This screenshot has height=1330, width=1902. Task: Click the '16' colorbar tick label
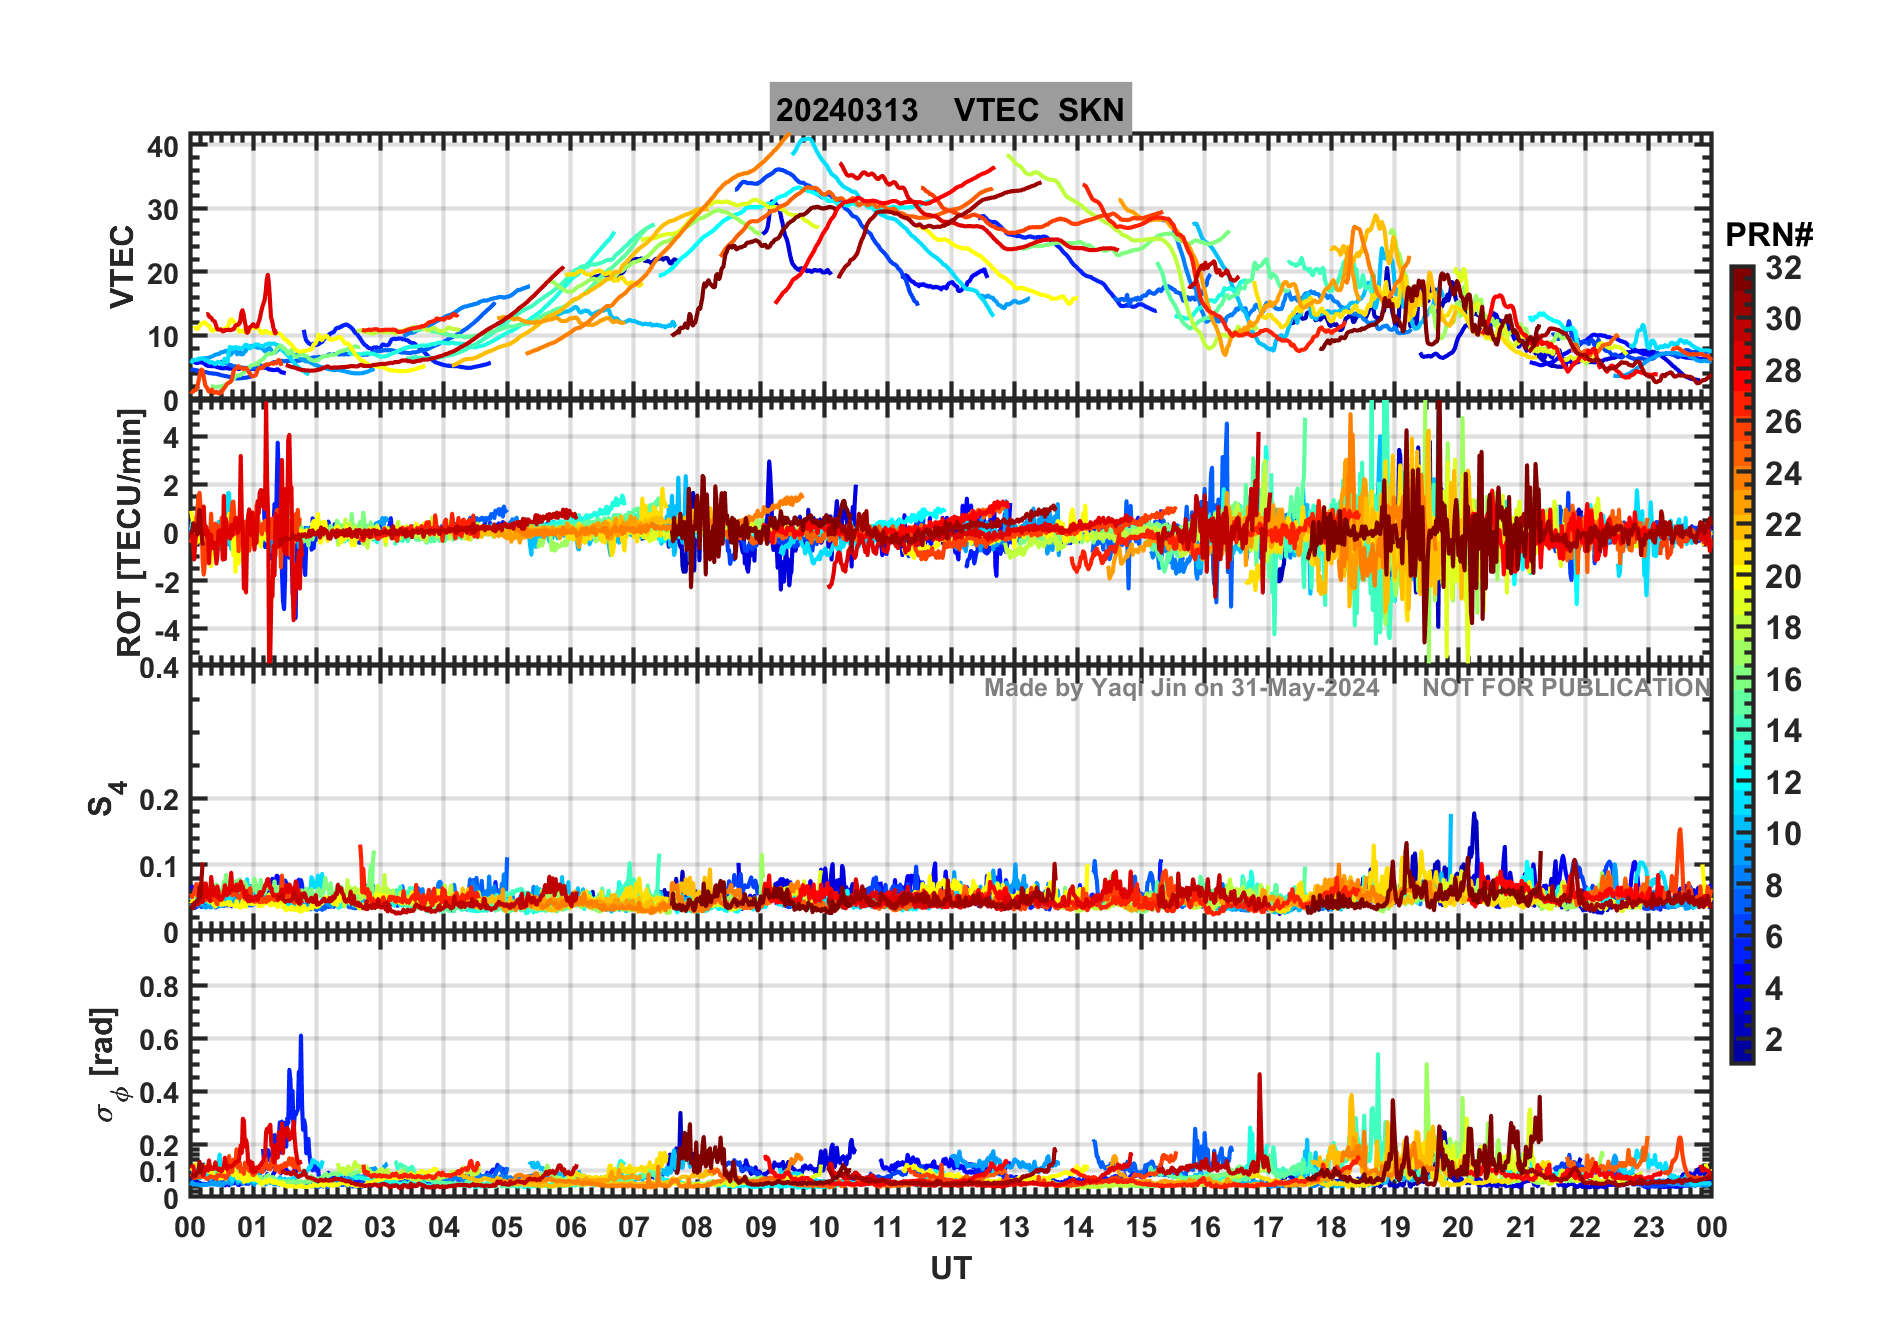pos(1784,680)
